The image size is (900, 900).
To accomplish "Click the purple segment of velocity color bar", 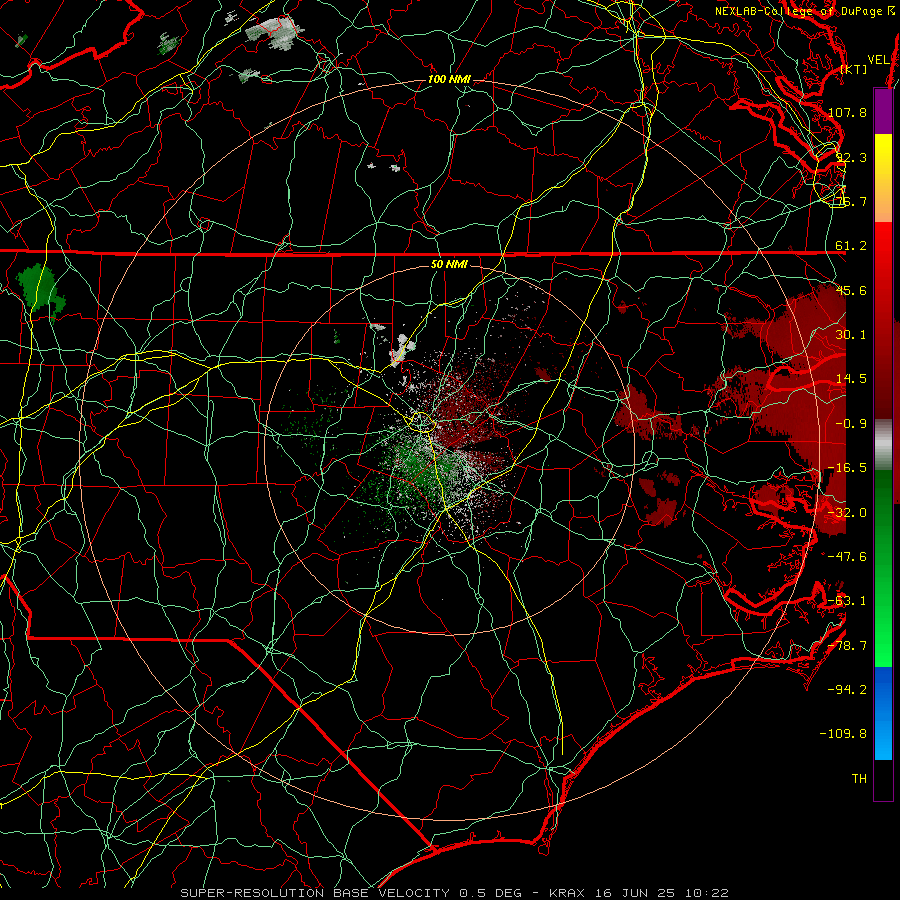I will coord(883,111).
